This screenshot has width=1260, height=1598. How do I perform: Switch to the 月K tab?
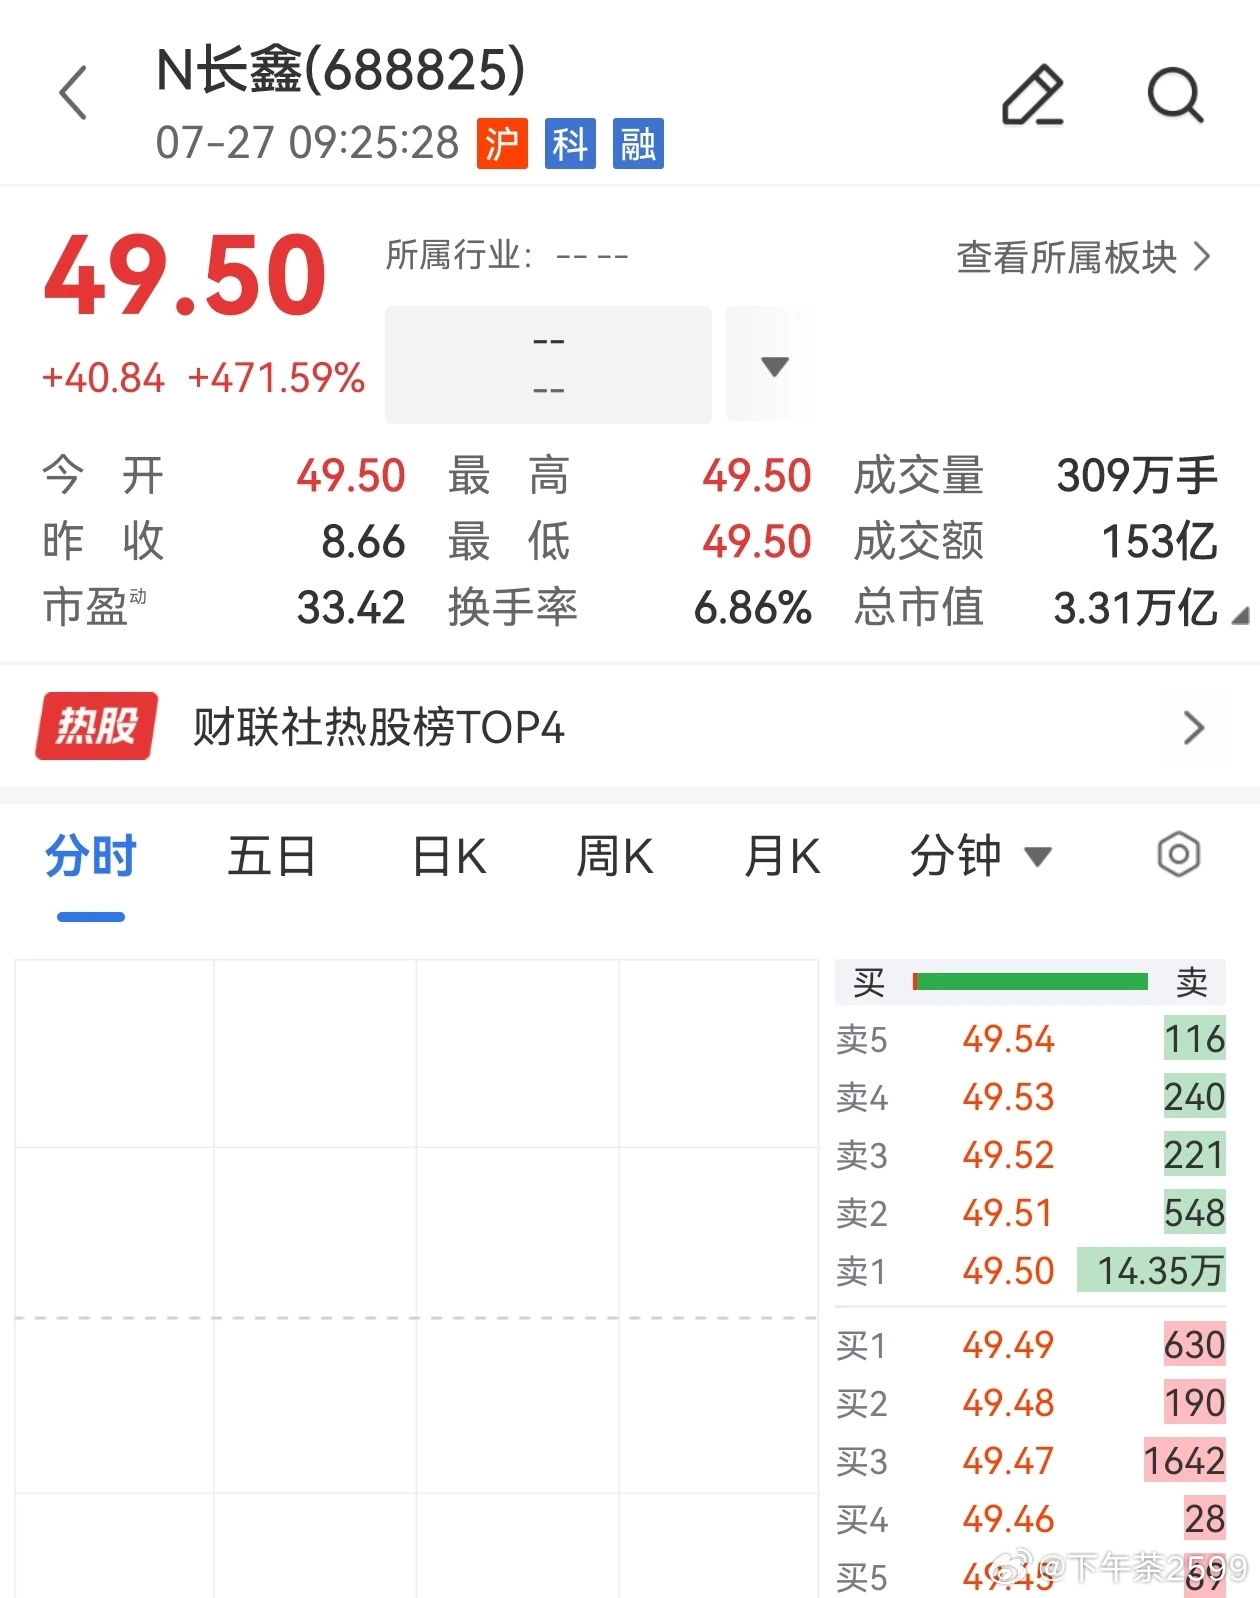pos(782,857)
